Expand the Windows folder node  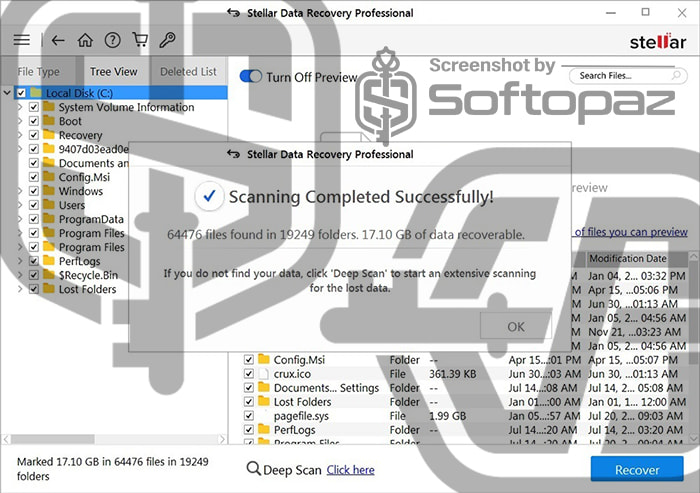point(20,191)
